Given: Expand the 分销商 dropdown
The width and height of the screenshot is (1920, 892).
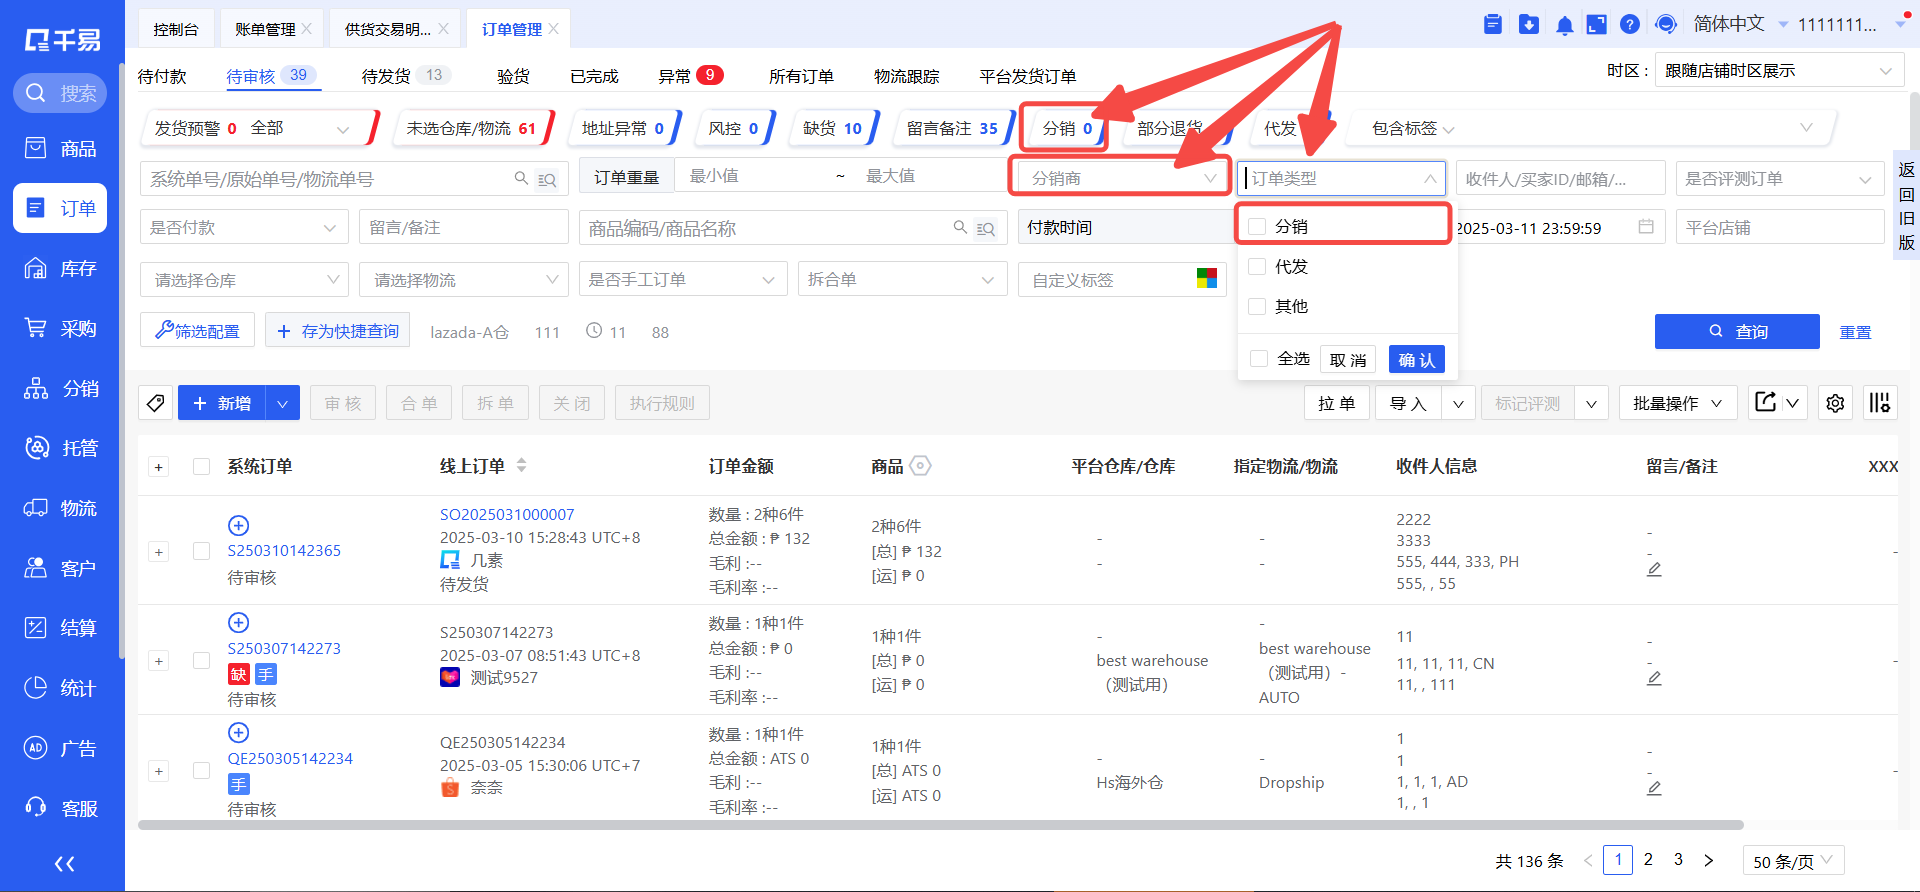Looking at the screenshot, I should point(1123,179).
